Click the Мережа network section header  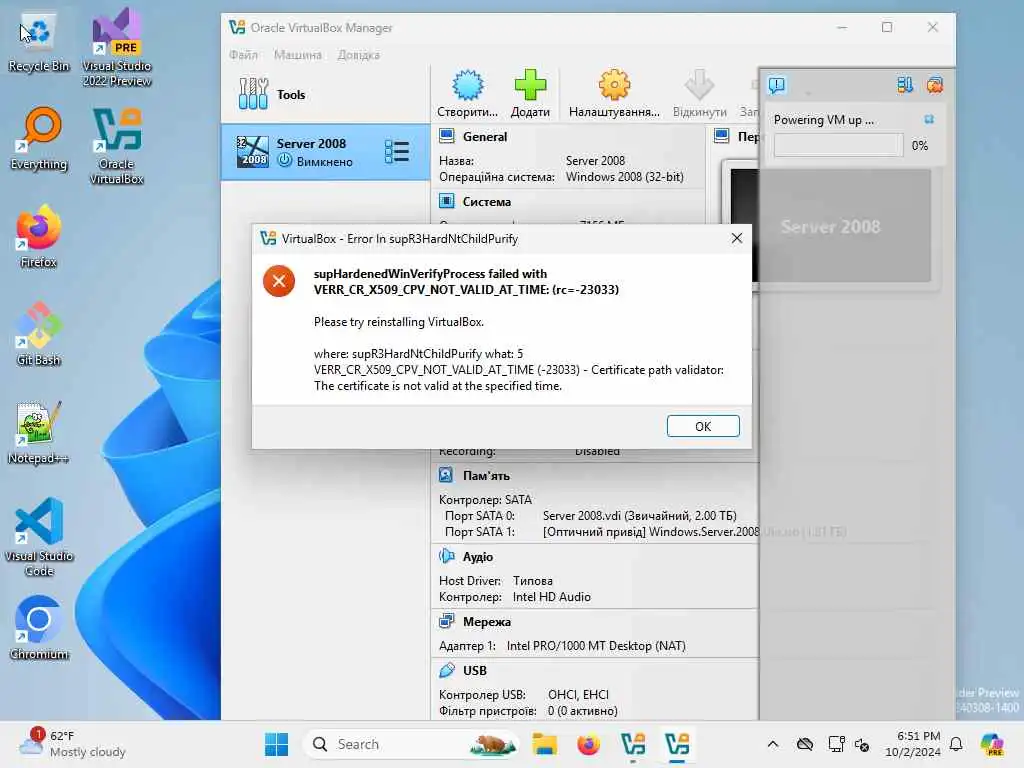point(487,622)
